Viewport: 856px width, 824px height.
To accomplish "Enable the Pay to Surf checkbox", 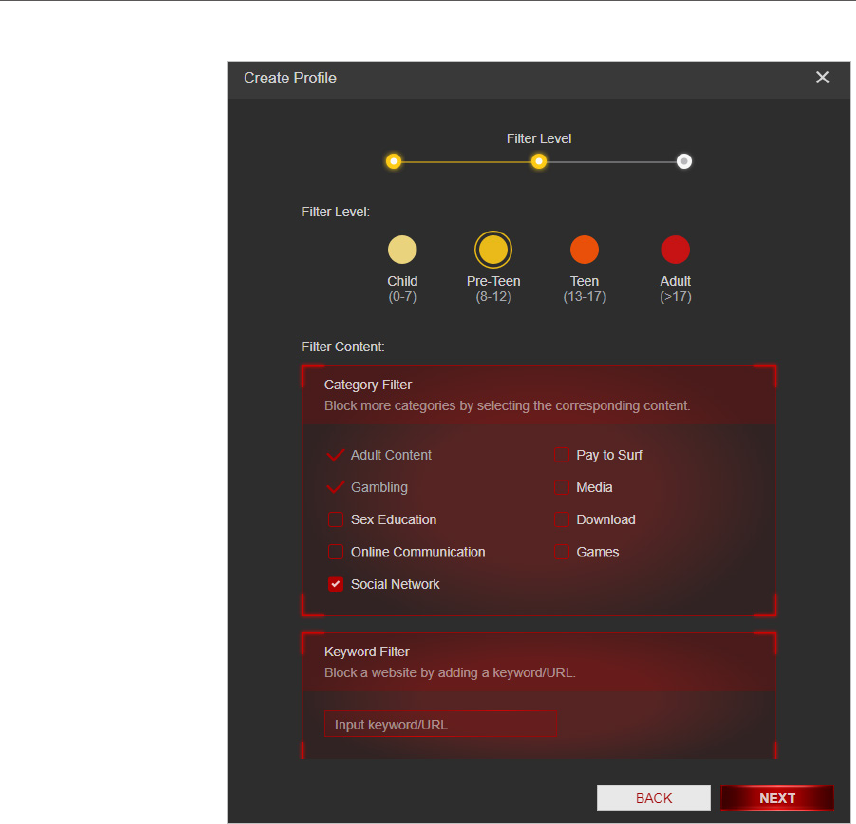I will [561, 455].
